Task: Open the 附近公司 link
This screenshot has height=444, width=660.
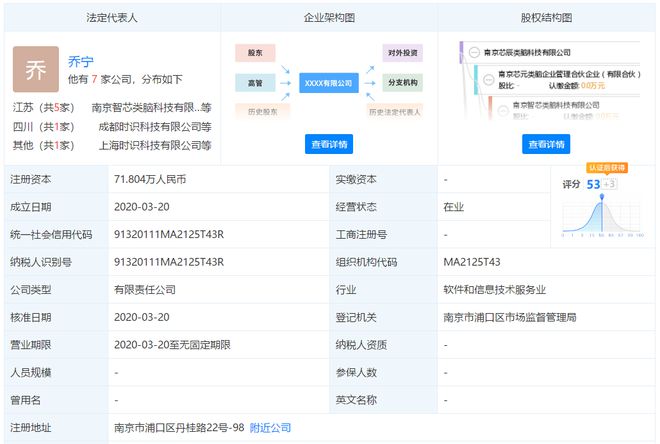Action: (x=270, y=428)
